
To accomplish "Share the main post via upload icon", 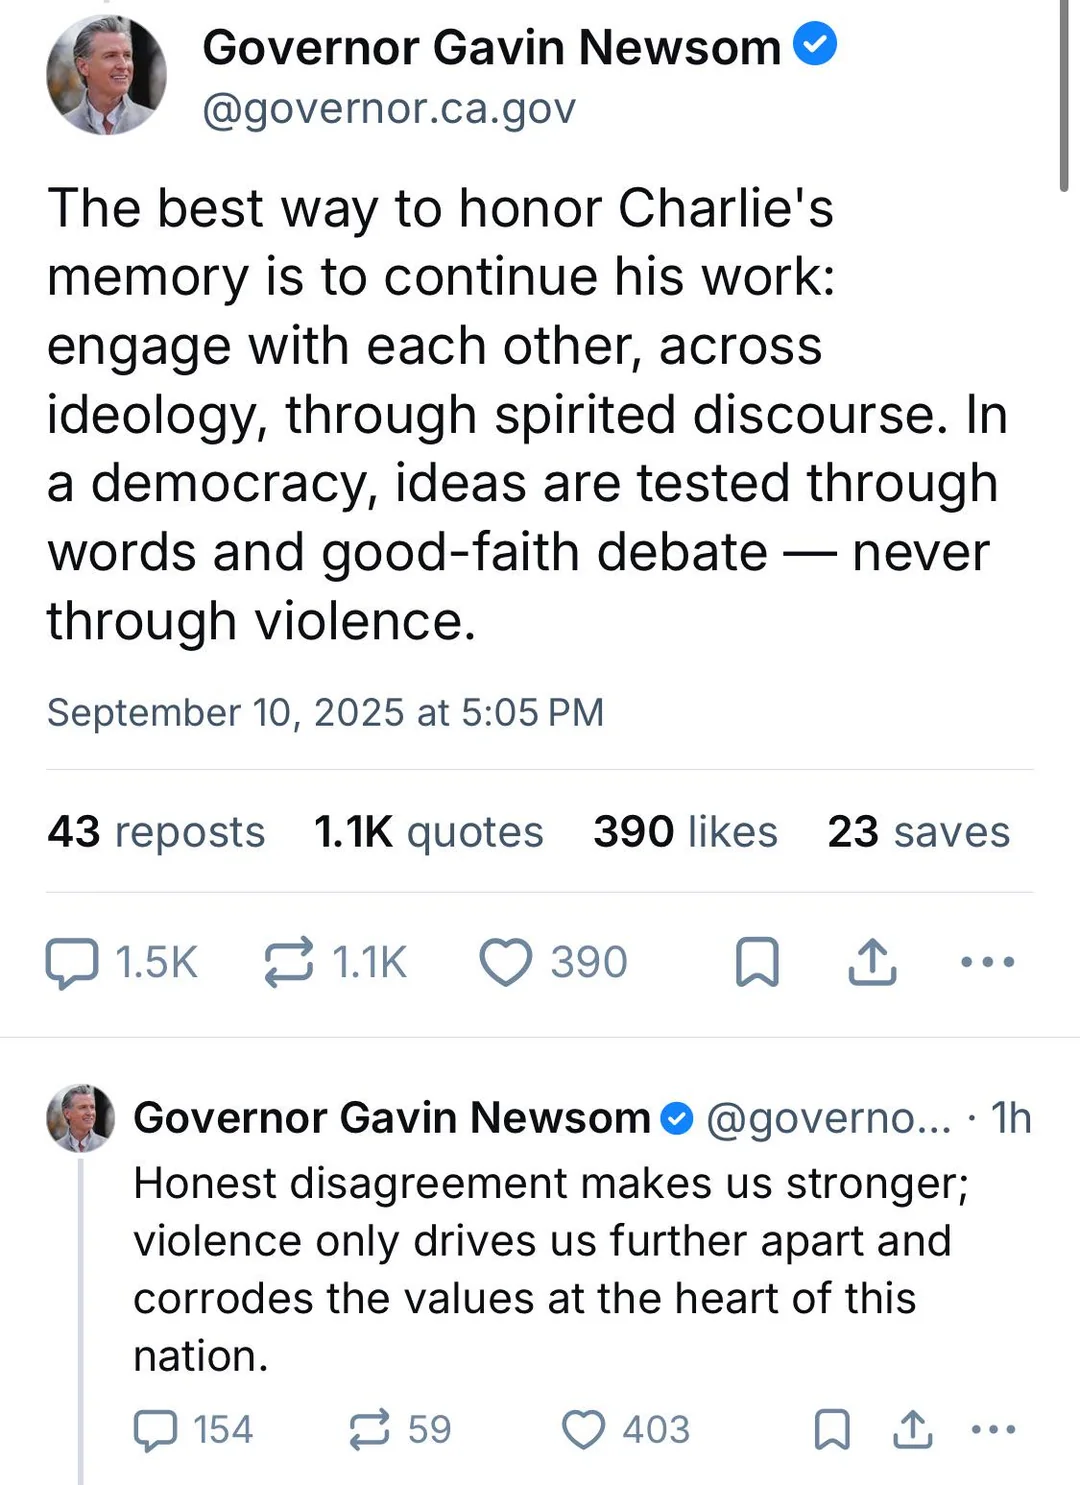I will [x=872, y=963].
